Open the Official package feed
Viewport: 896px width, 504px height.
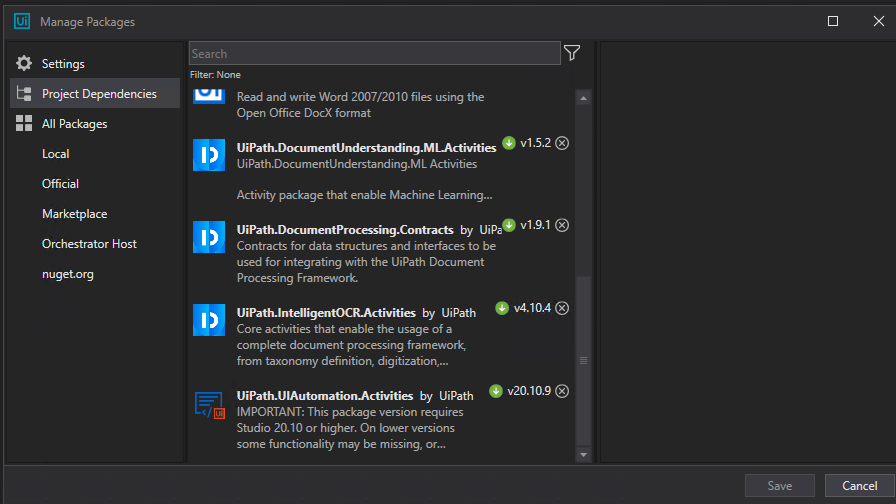60,183
